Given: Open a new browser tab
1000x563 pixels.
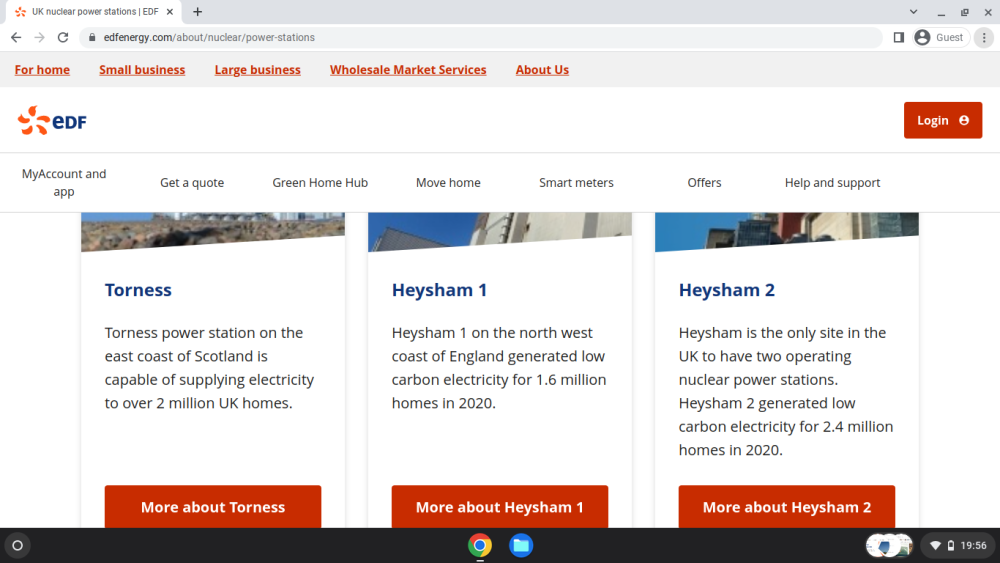Looking at the screenshot, I should click(198, 11).
